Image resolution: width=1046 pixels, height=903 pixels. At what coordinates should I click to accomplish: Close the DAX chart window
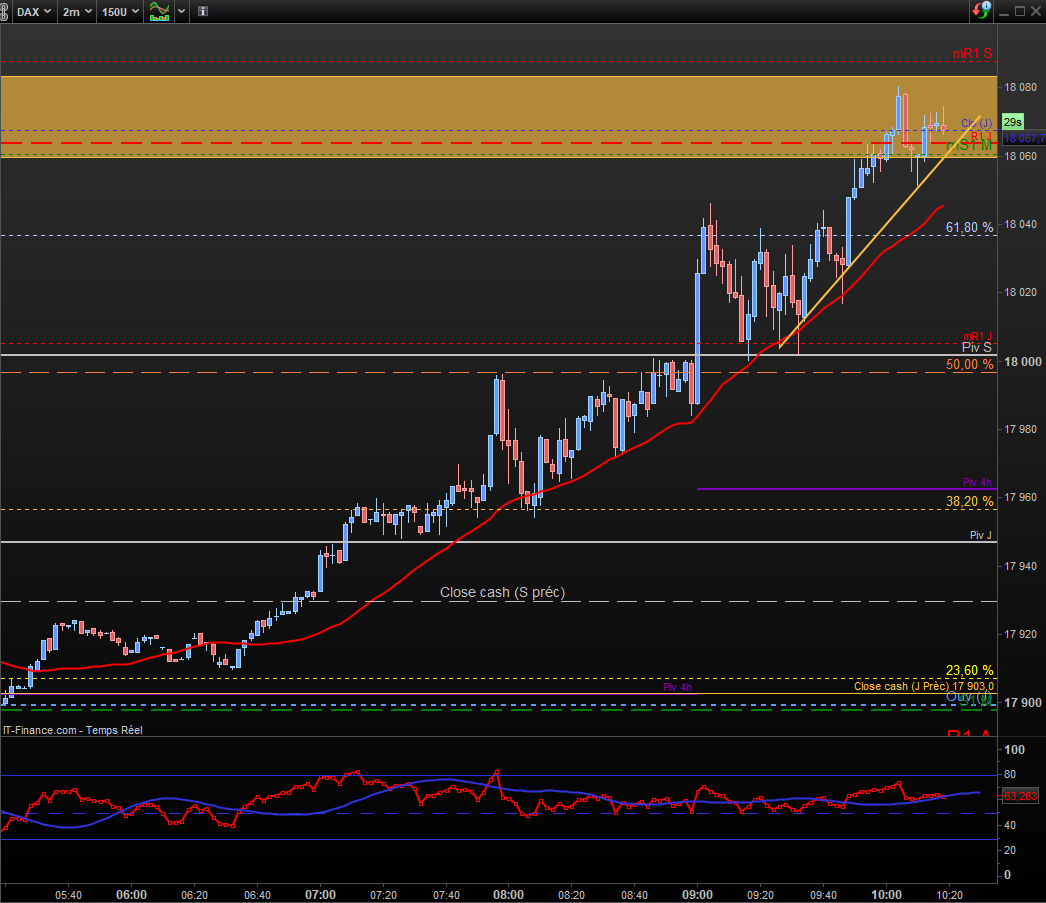(x=1036, y=11)
